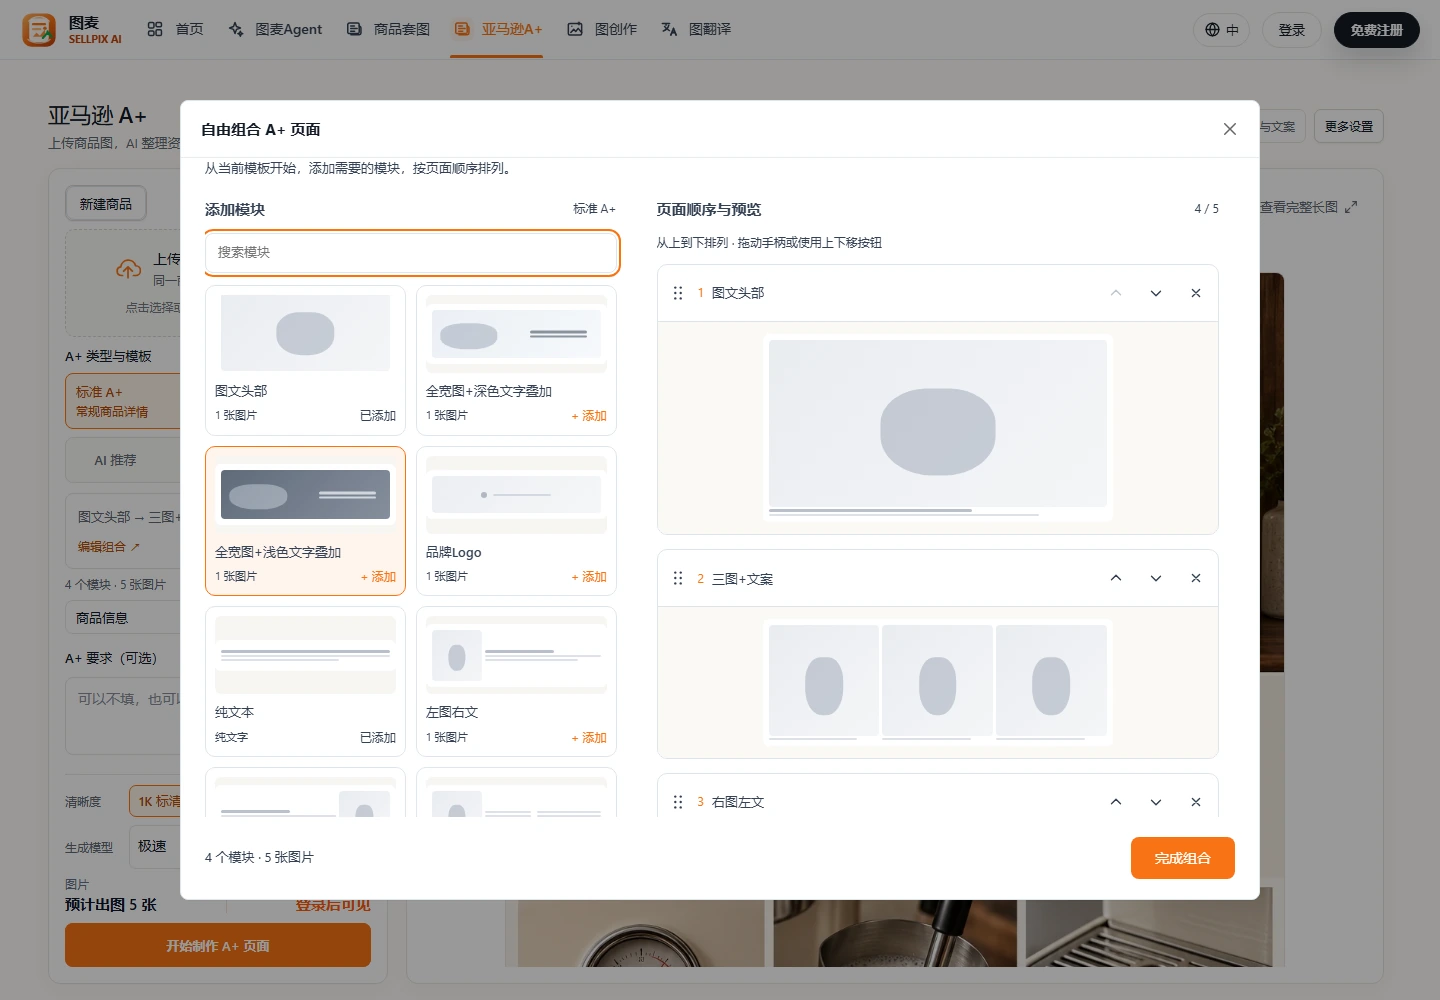Open the 首页 navigation item
The width and height of the screenshot is (1440, 1000).
coord(175,30)
